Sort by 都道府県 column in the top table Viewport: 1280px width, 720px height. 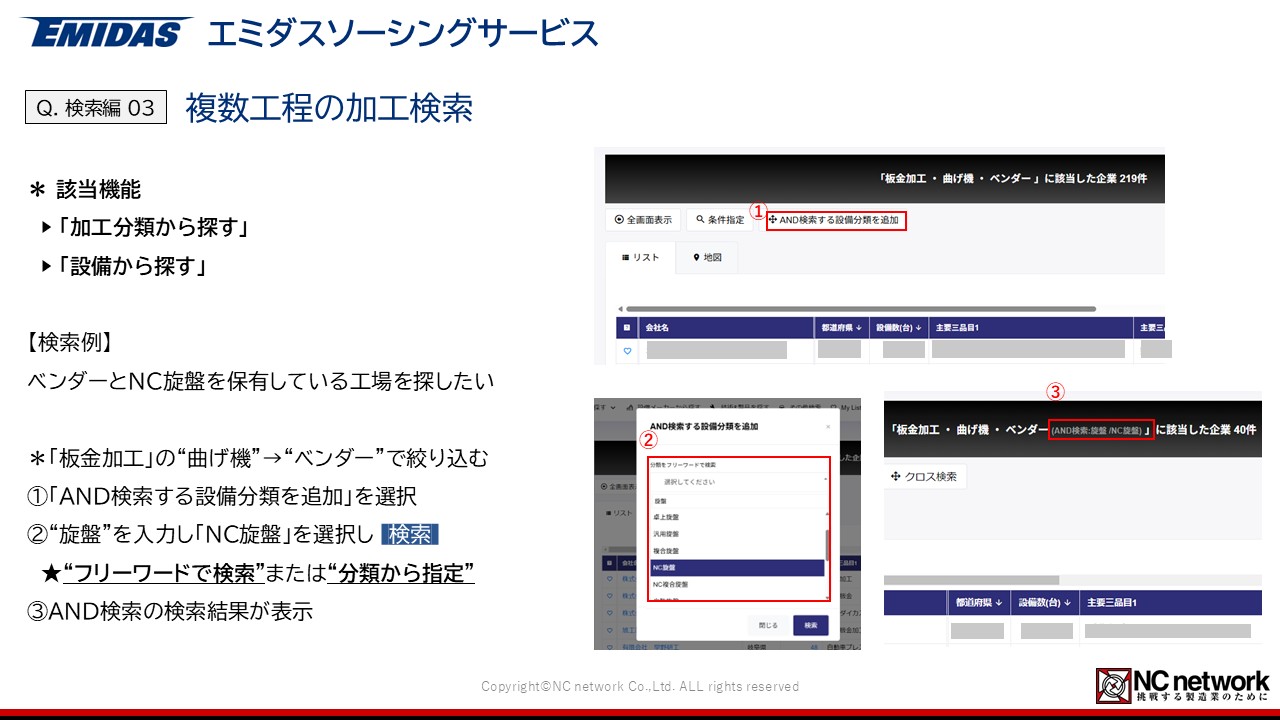[x=841, y=327]
